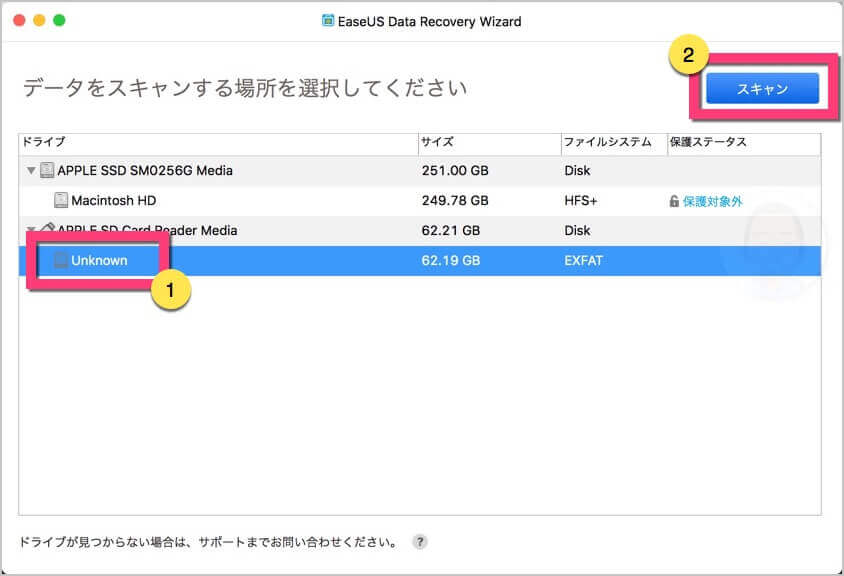Sort by the サイズ column header
Image resolution: width=844 pixels, height=576 pixels.
click(490, 142)
